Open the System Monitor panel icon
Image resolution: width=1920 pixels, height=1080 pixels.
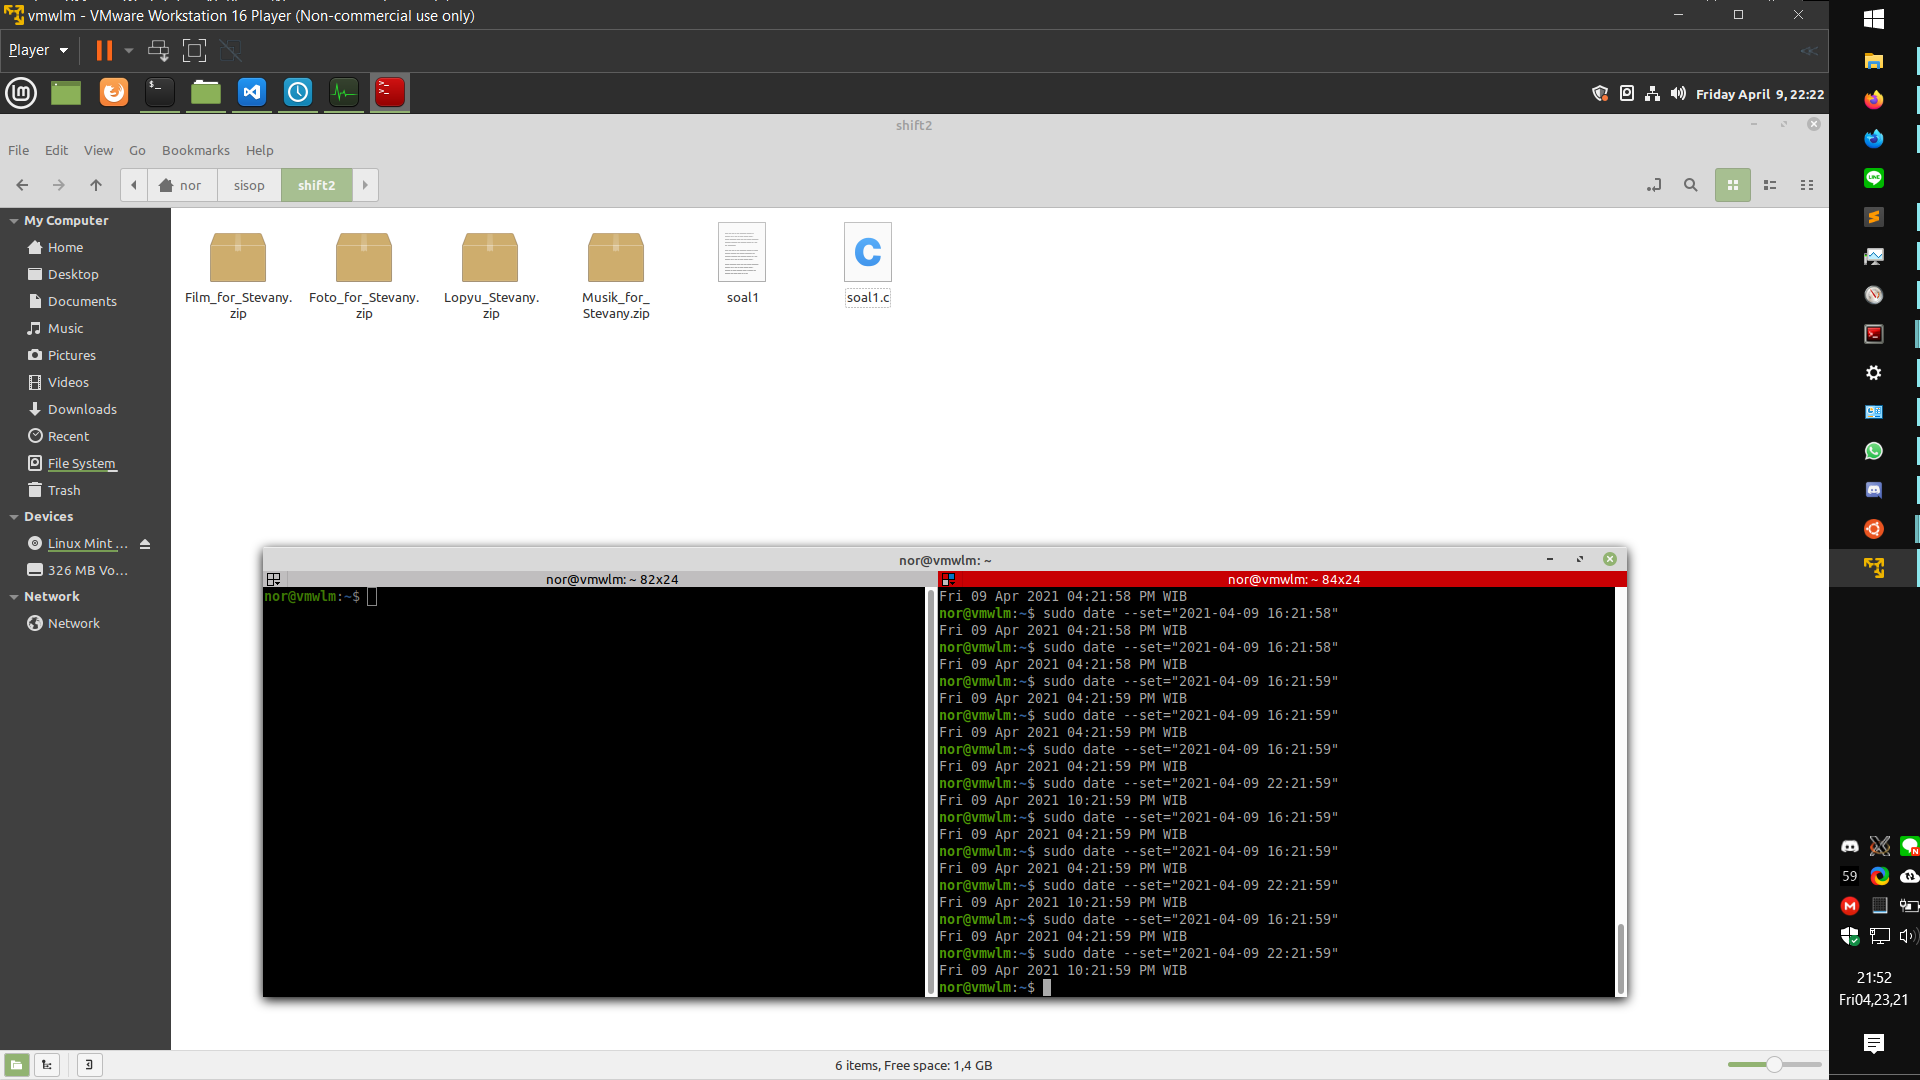(344, 92)
